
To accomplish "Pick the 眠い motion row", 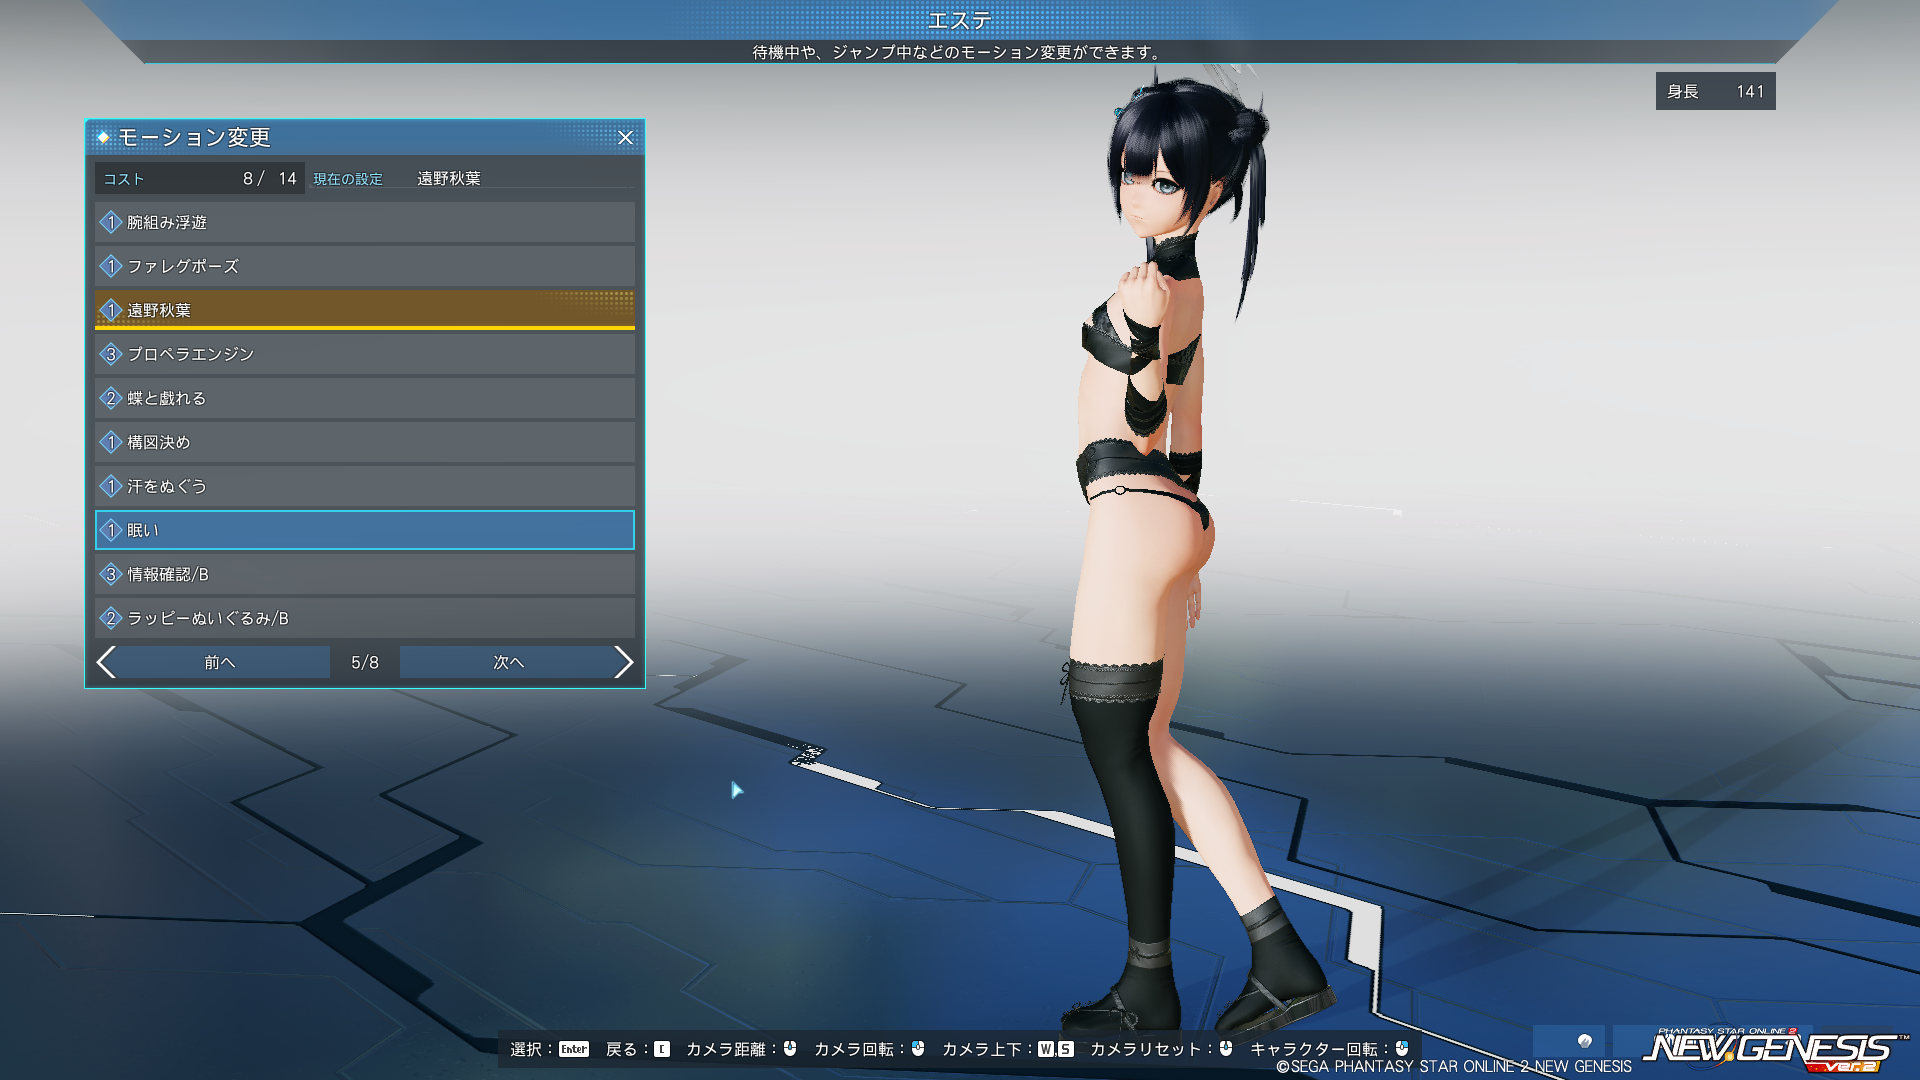I will (365, 530).
